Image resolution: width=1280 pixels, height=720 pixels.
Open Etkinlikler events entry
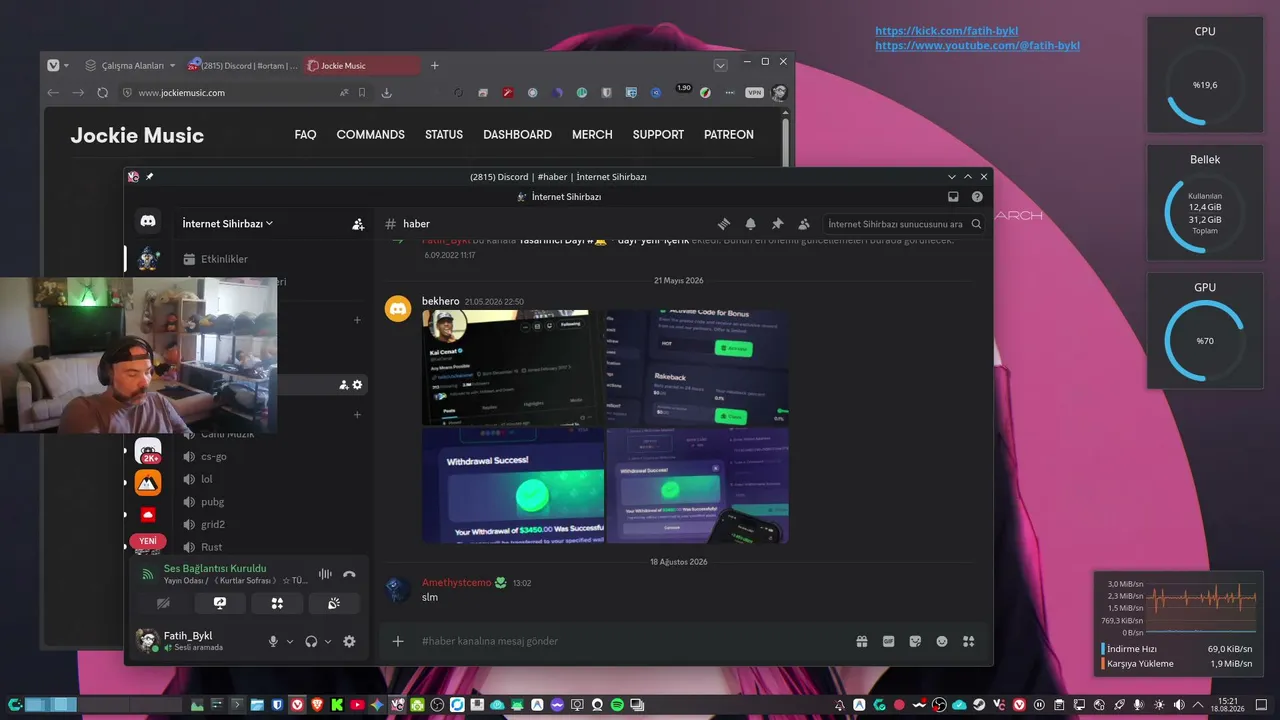224,259
